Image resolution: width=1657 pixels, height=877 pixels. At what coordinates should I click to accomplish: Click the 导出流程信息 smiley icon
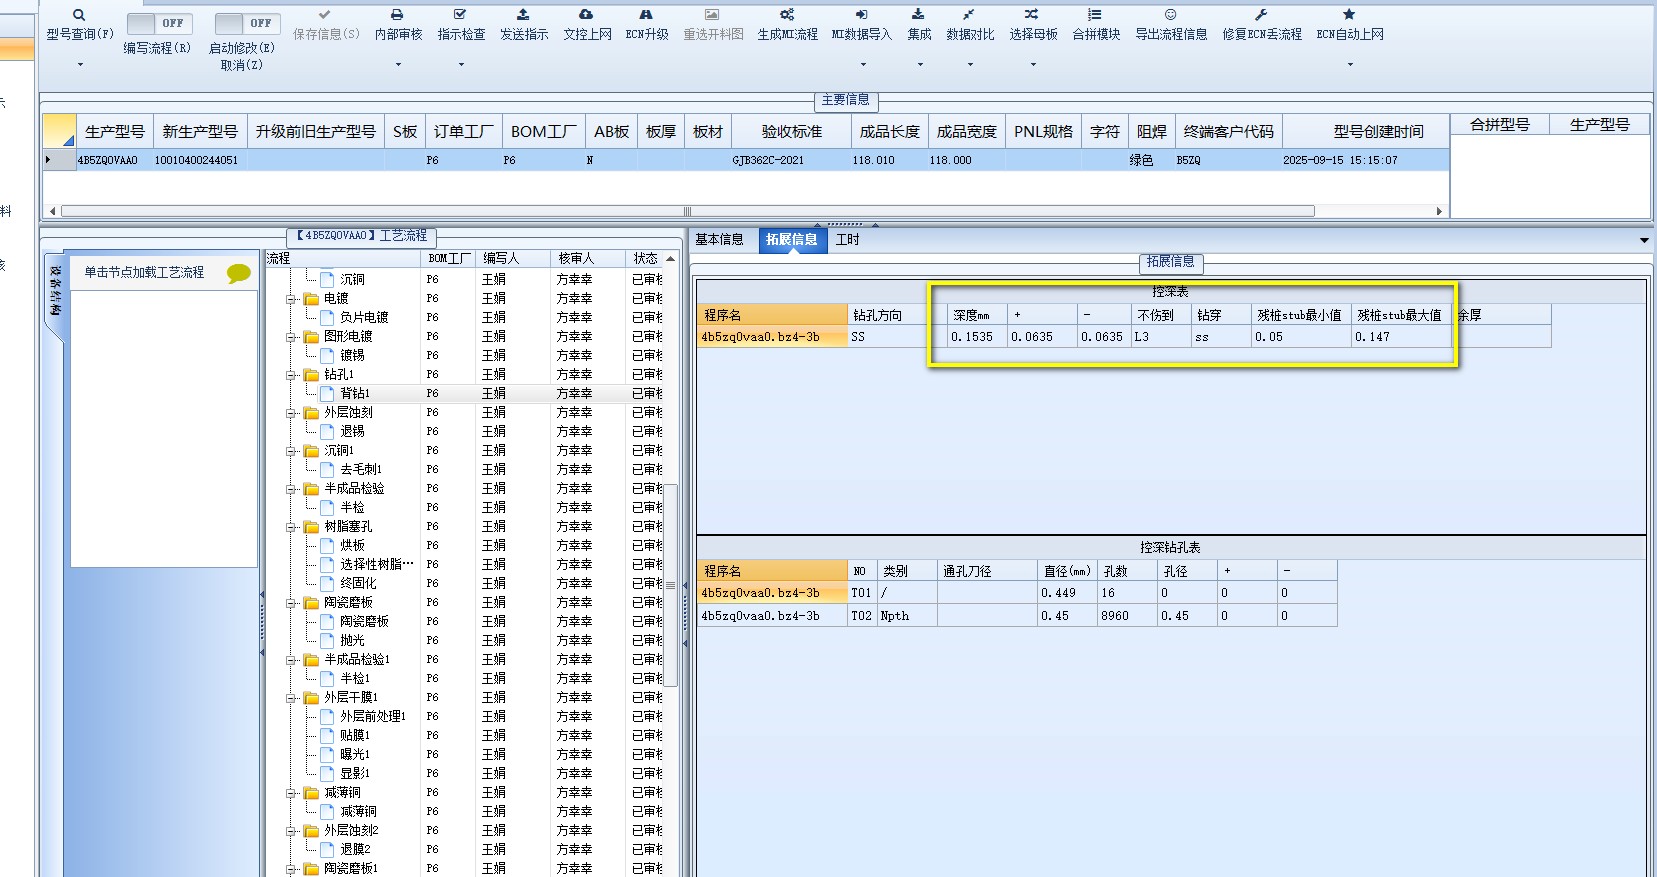(1170, 15)
